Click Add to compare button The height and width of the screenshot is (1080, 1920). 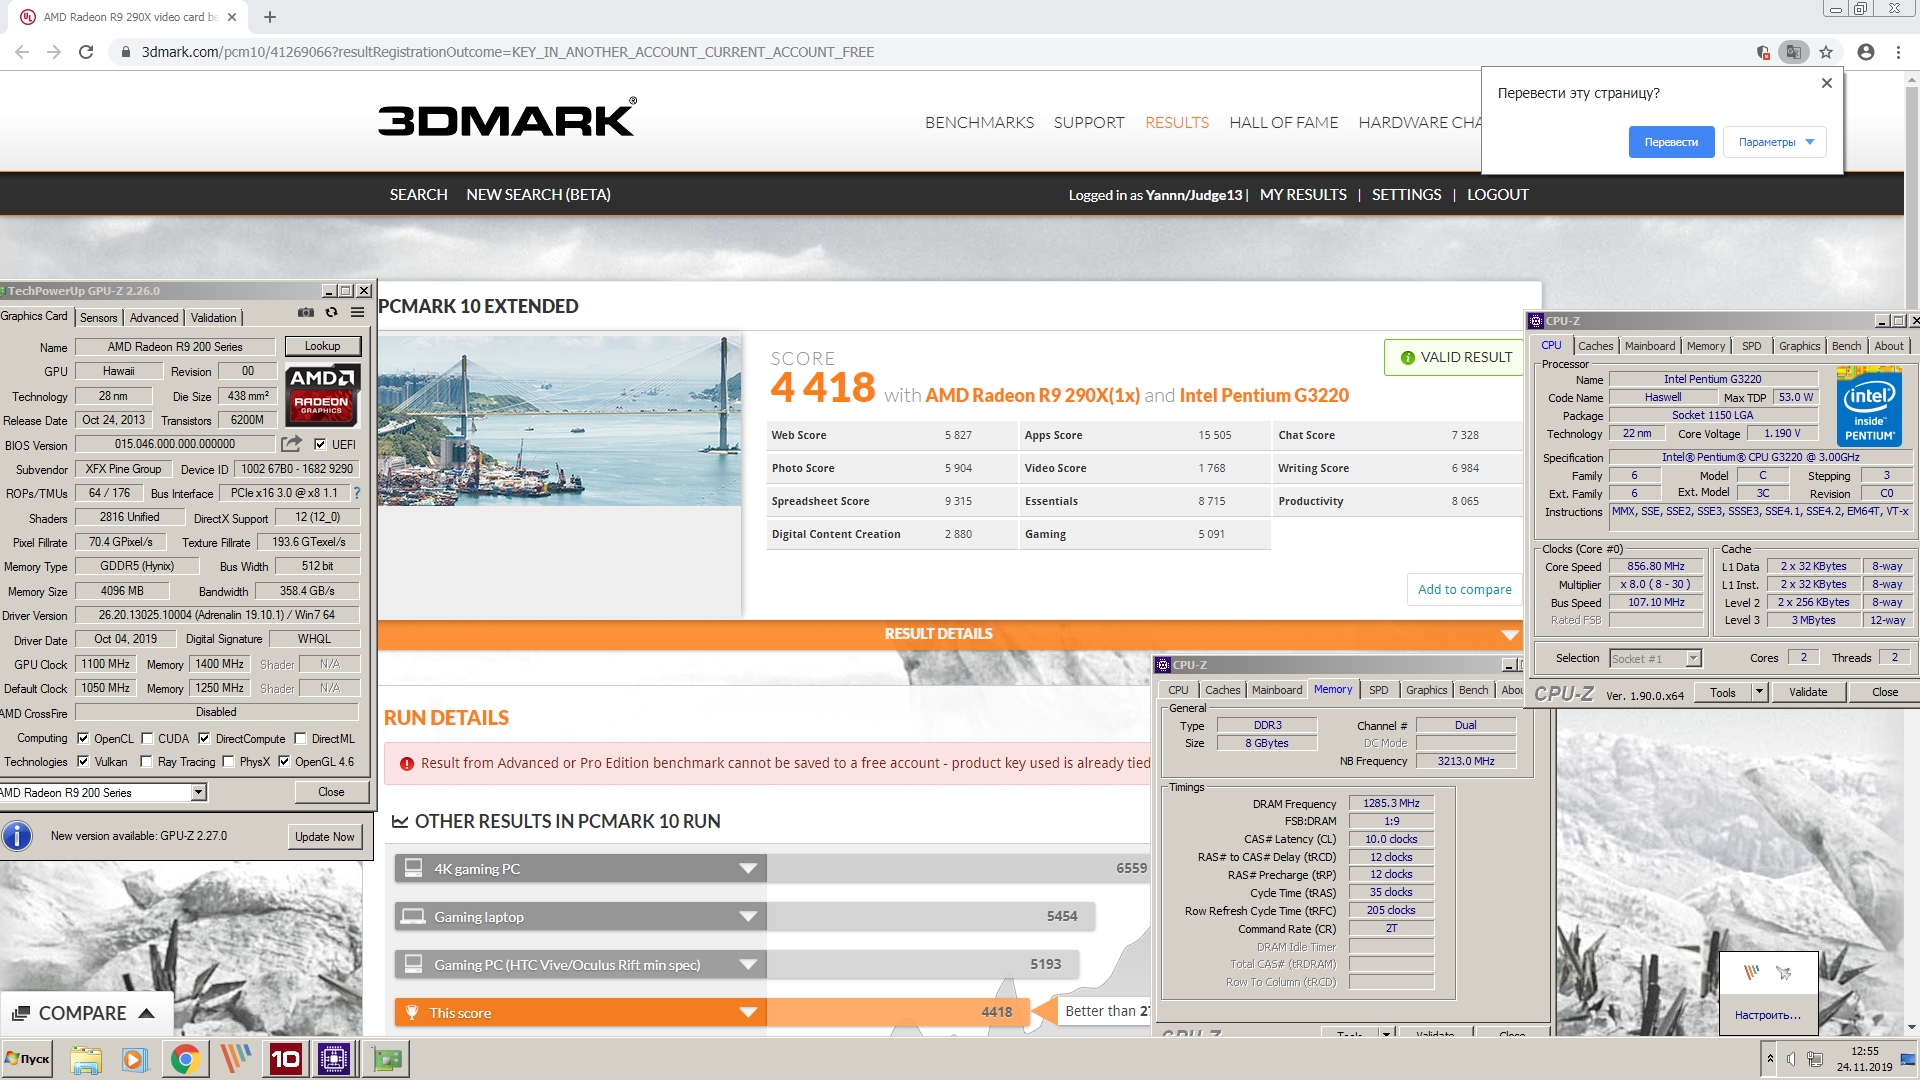(x=1464, y=589)
